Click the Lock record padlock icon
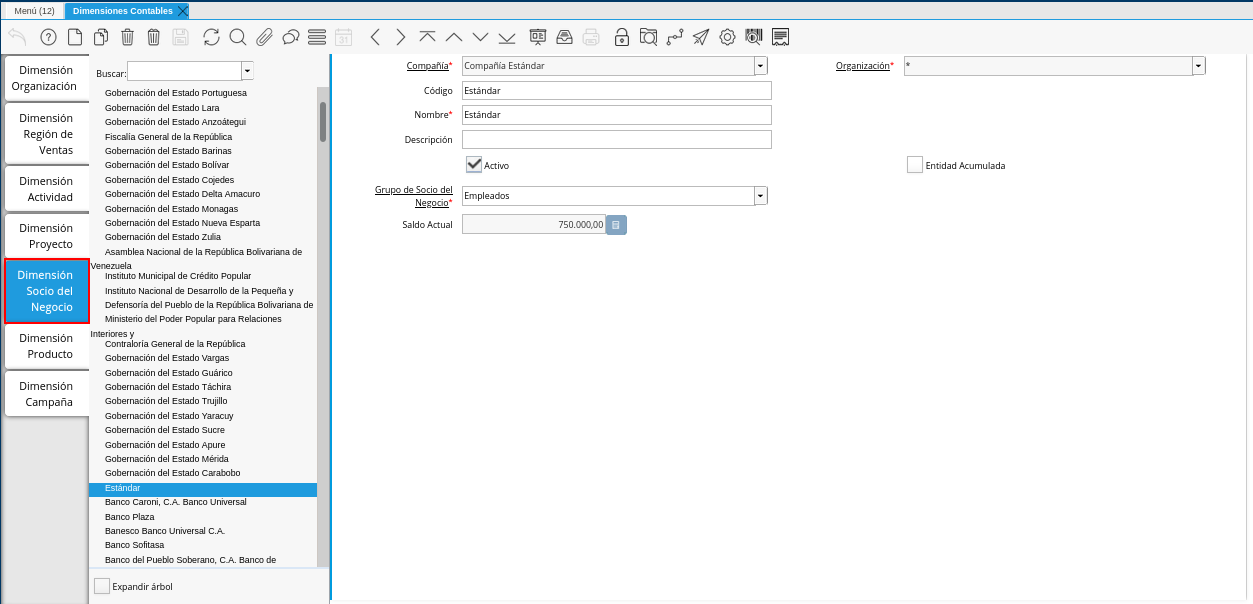Viewport: 1253px width, 604px height. click(621, 37)
